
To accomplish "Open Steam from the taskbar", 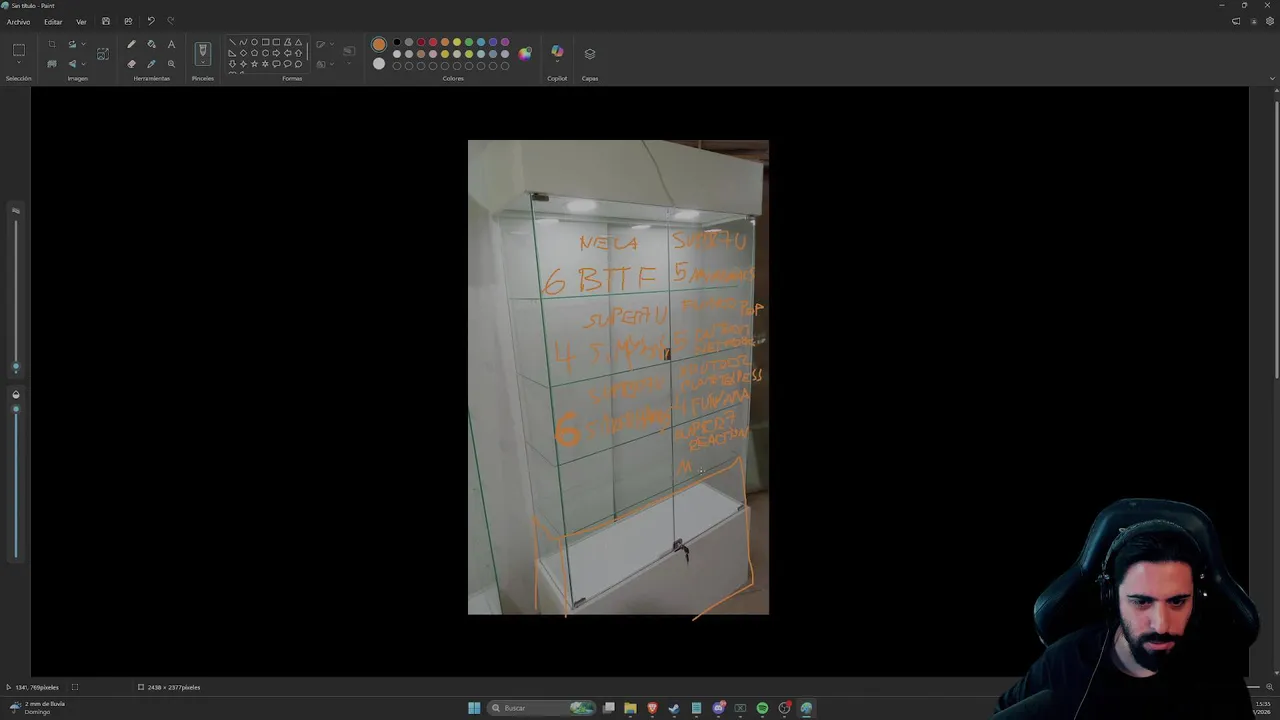I will click(674, 708).
